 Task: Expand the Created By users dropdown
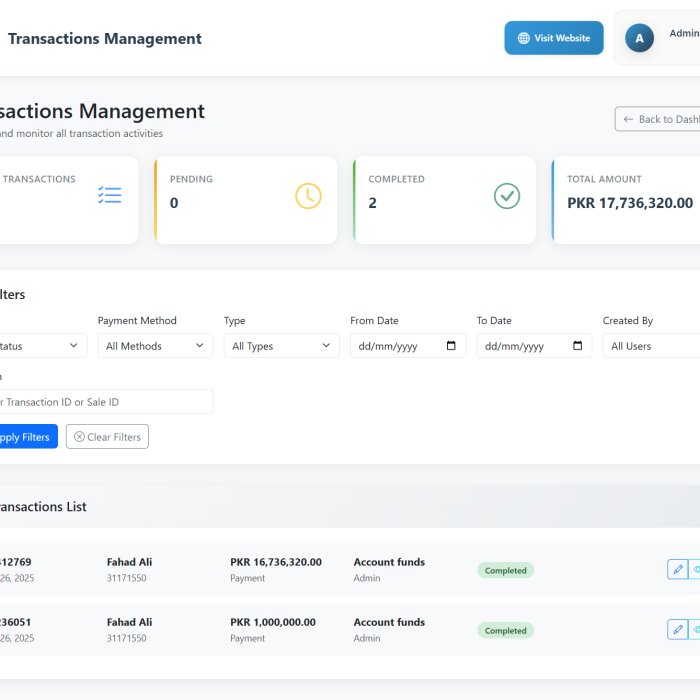pos(652,346)
